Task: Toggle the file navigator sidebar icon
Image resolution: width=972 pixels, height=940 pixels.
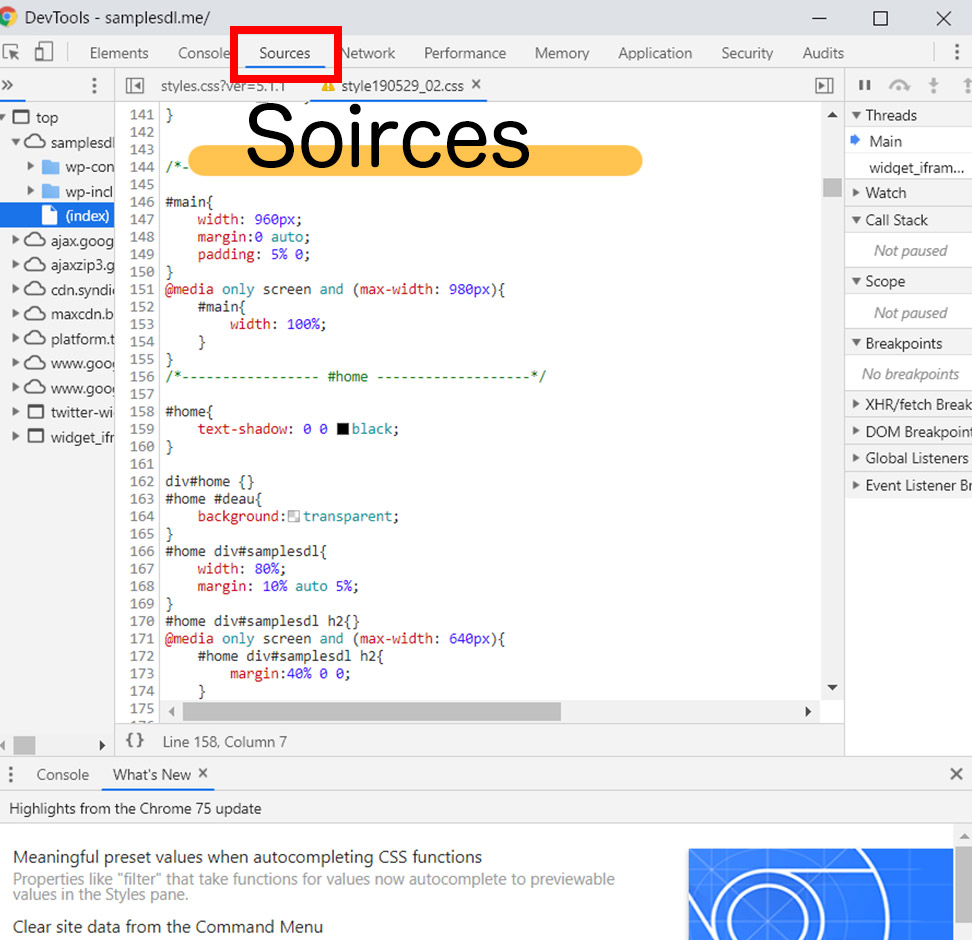Action: (x=135, y=86)
